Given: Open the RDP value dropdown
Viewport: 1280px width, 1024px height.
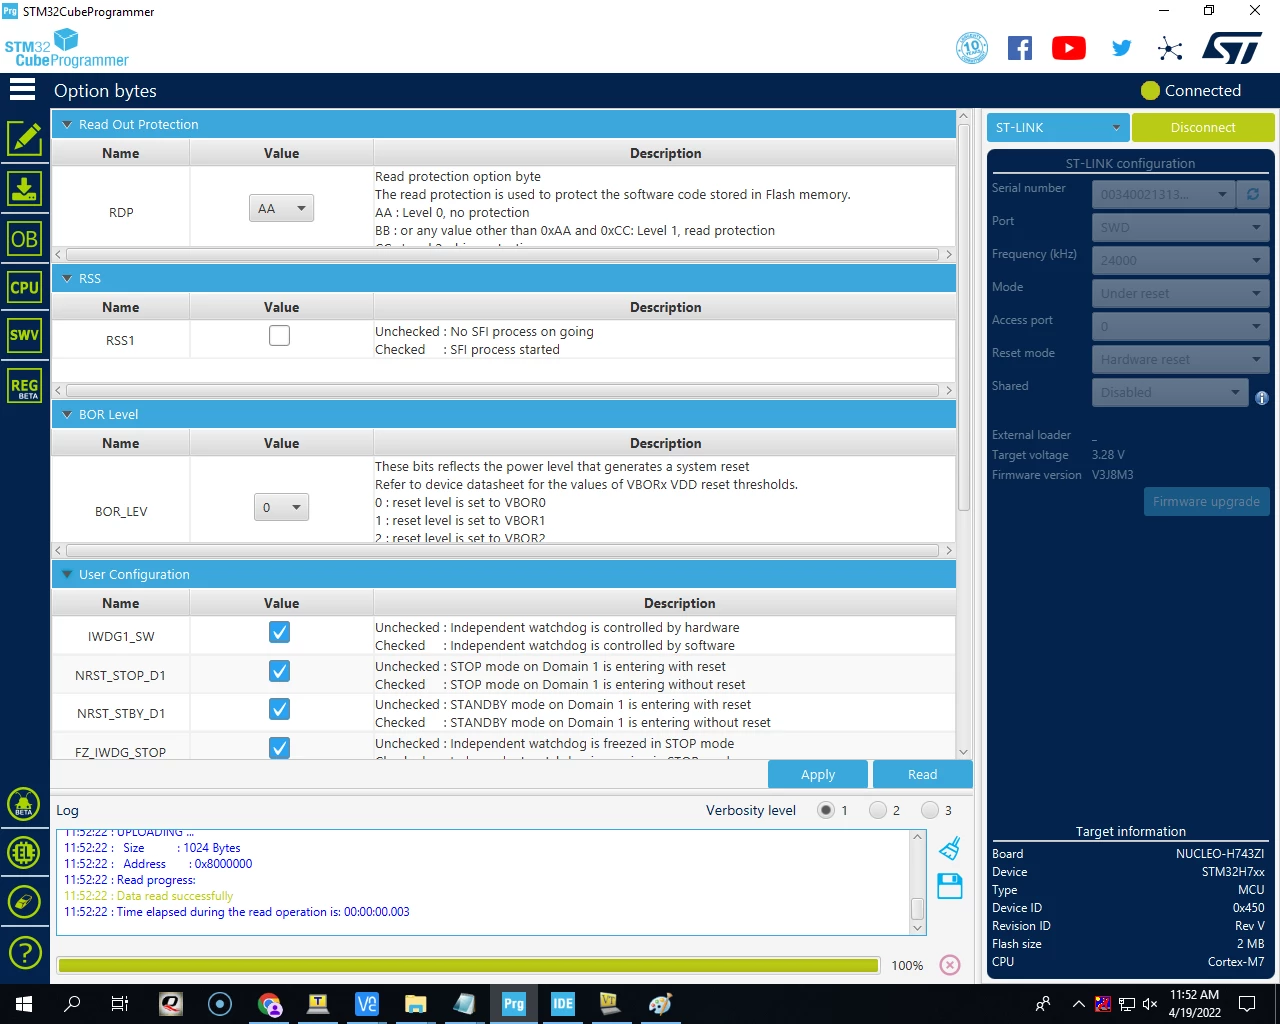Looking at the screenshot, I should coord(281,208).
